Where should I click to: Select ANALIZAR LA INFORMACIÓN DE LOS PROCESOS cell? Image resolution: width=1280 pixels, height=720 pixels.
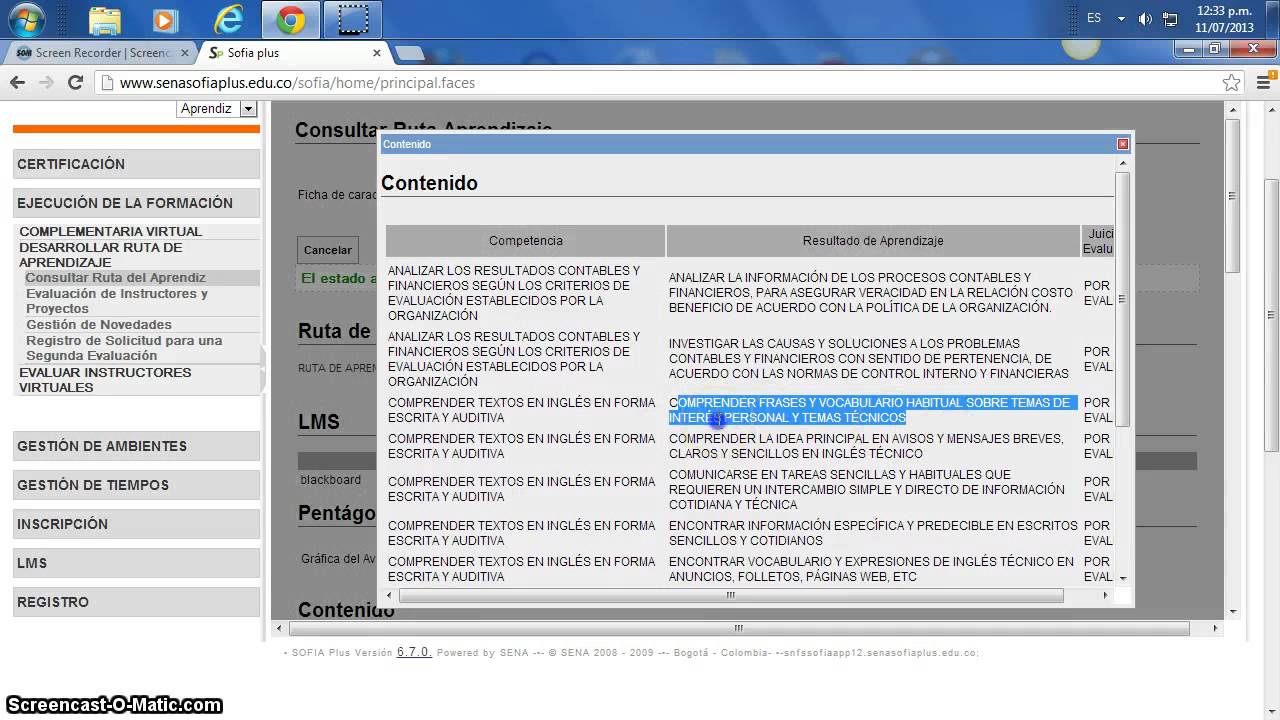871,293
